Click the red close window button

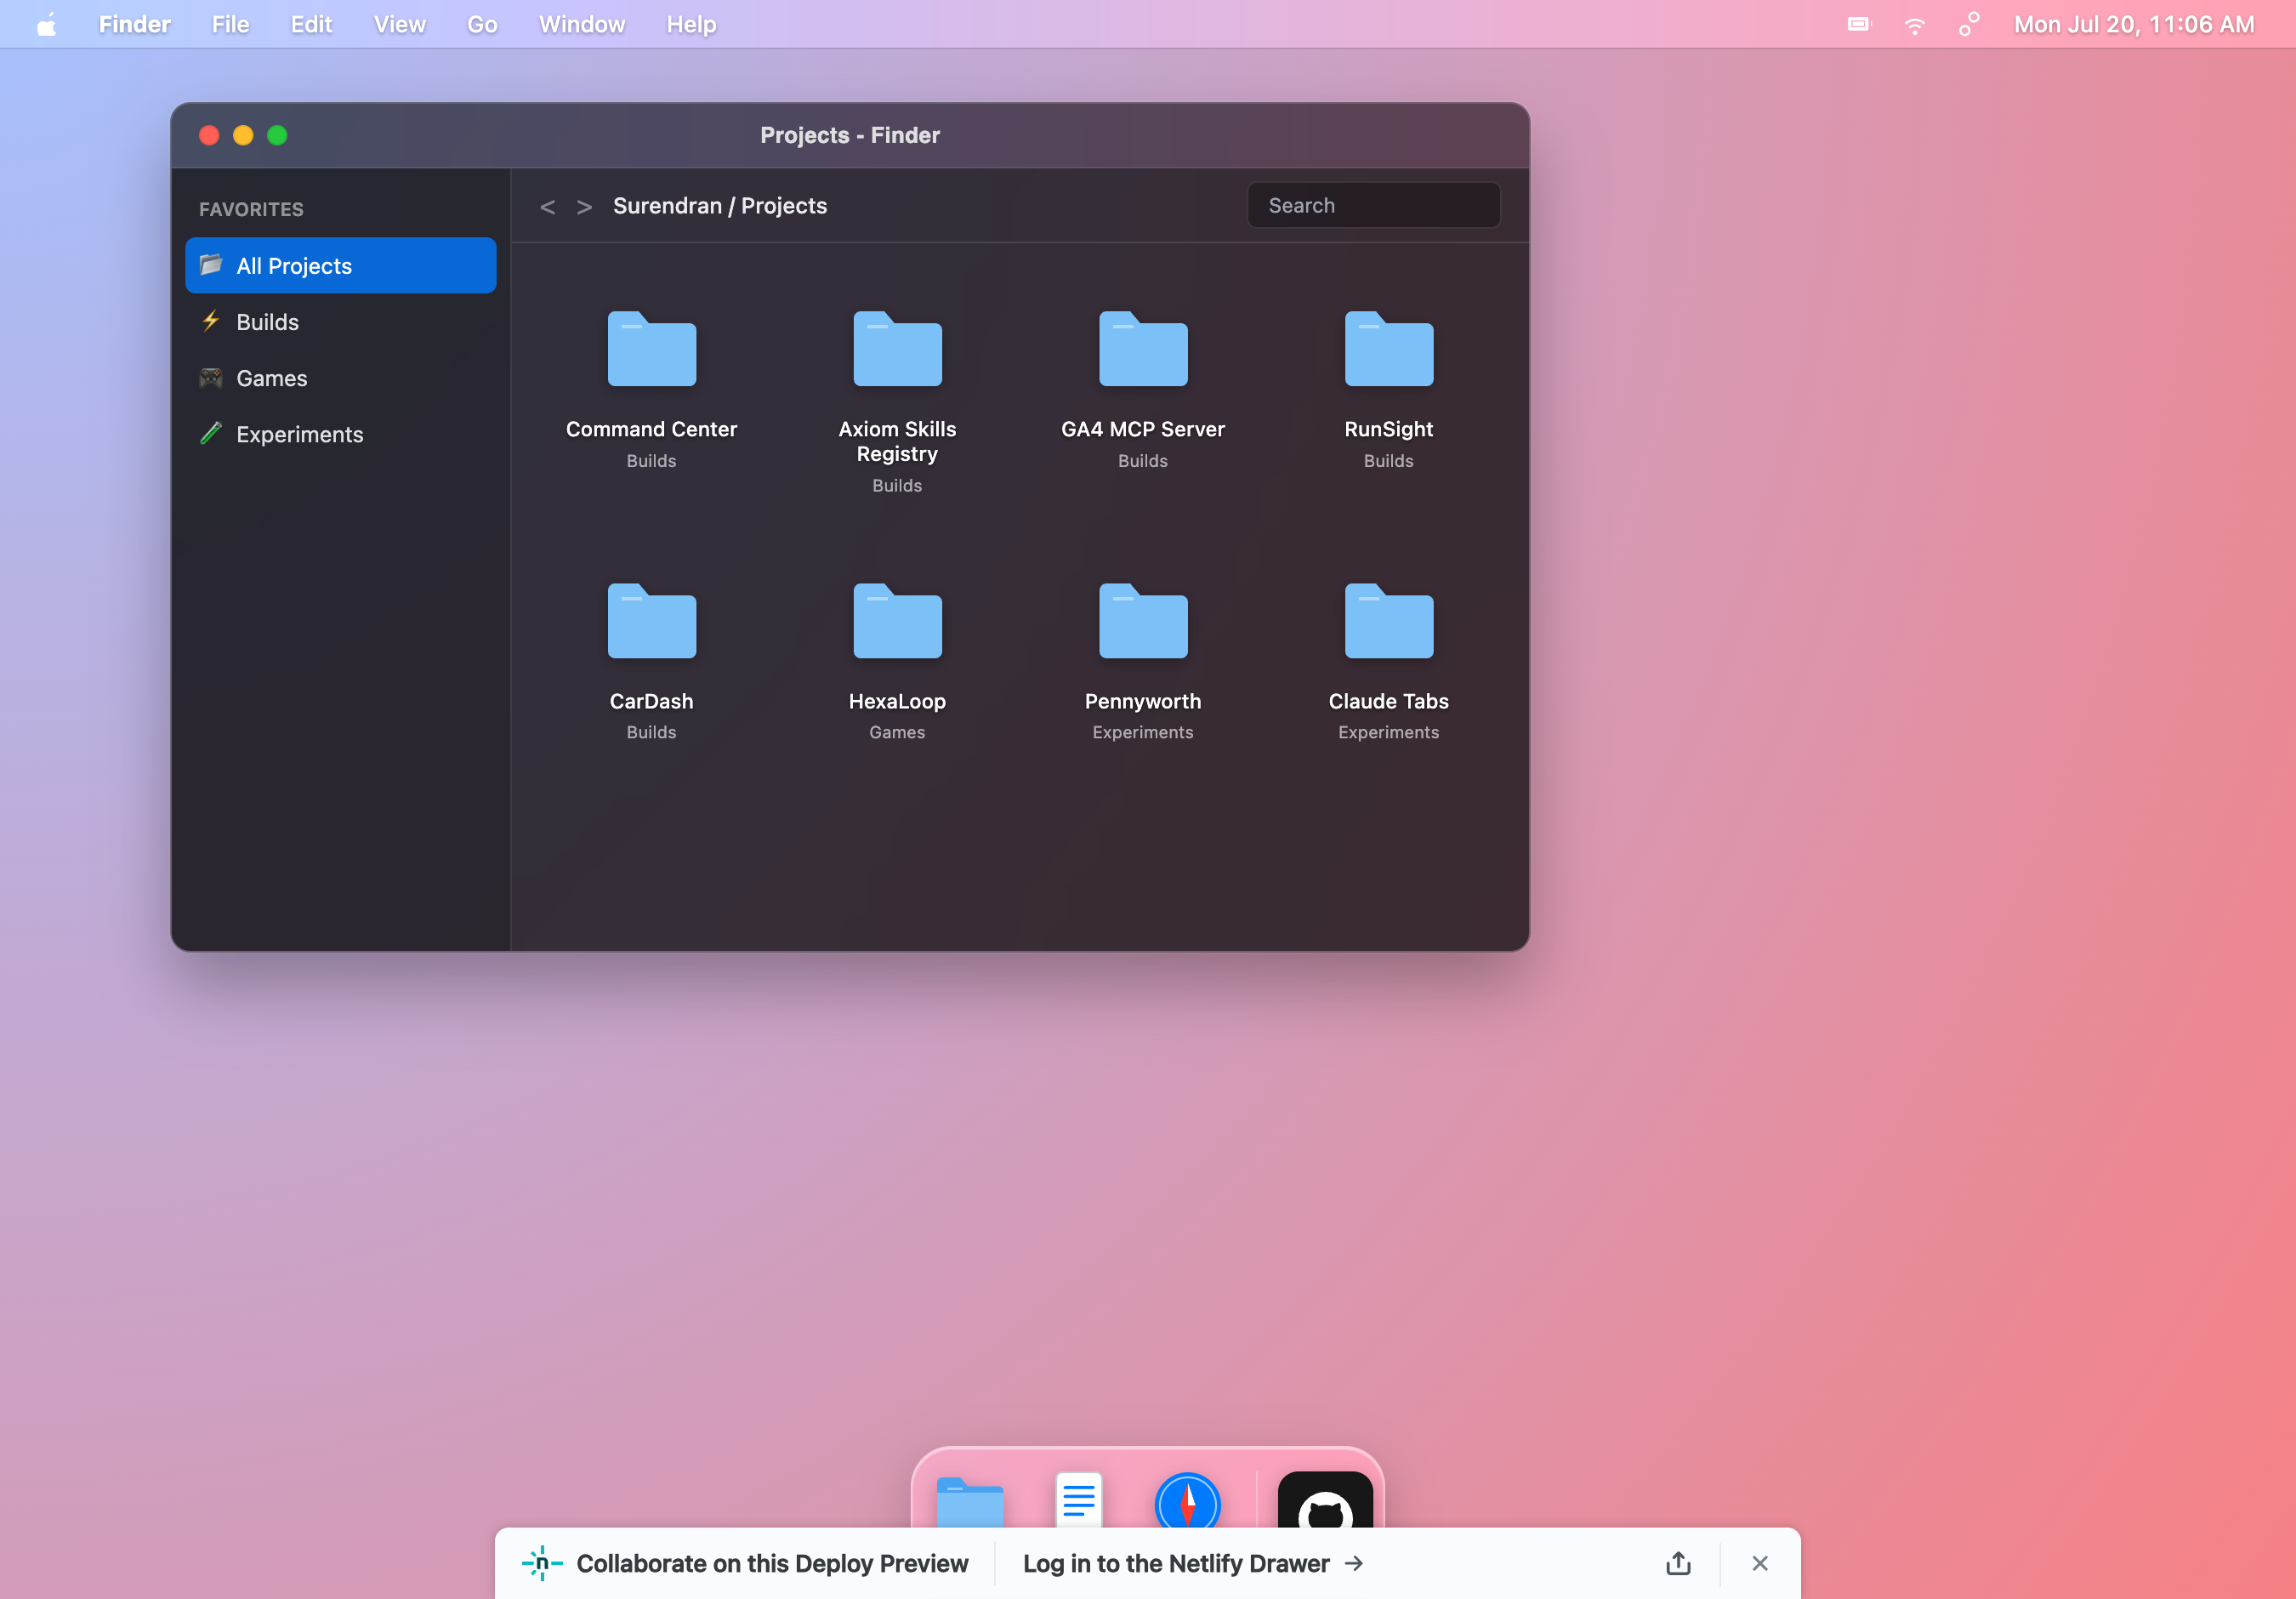coord(209,135)
